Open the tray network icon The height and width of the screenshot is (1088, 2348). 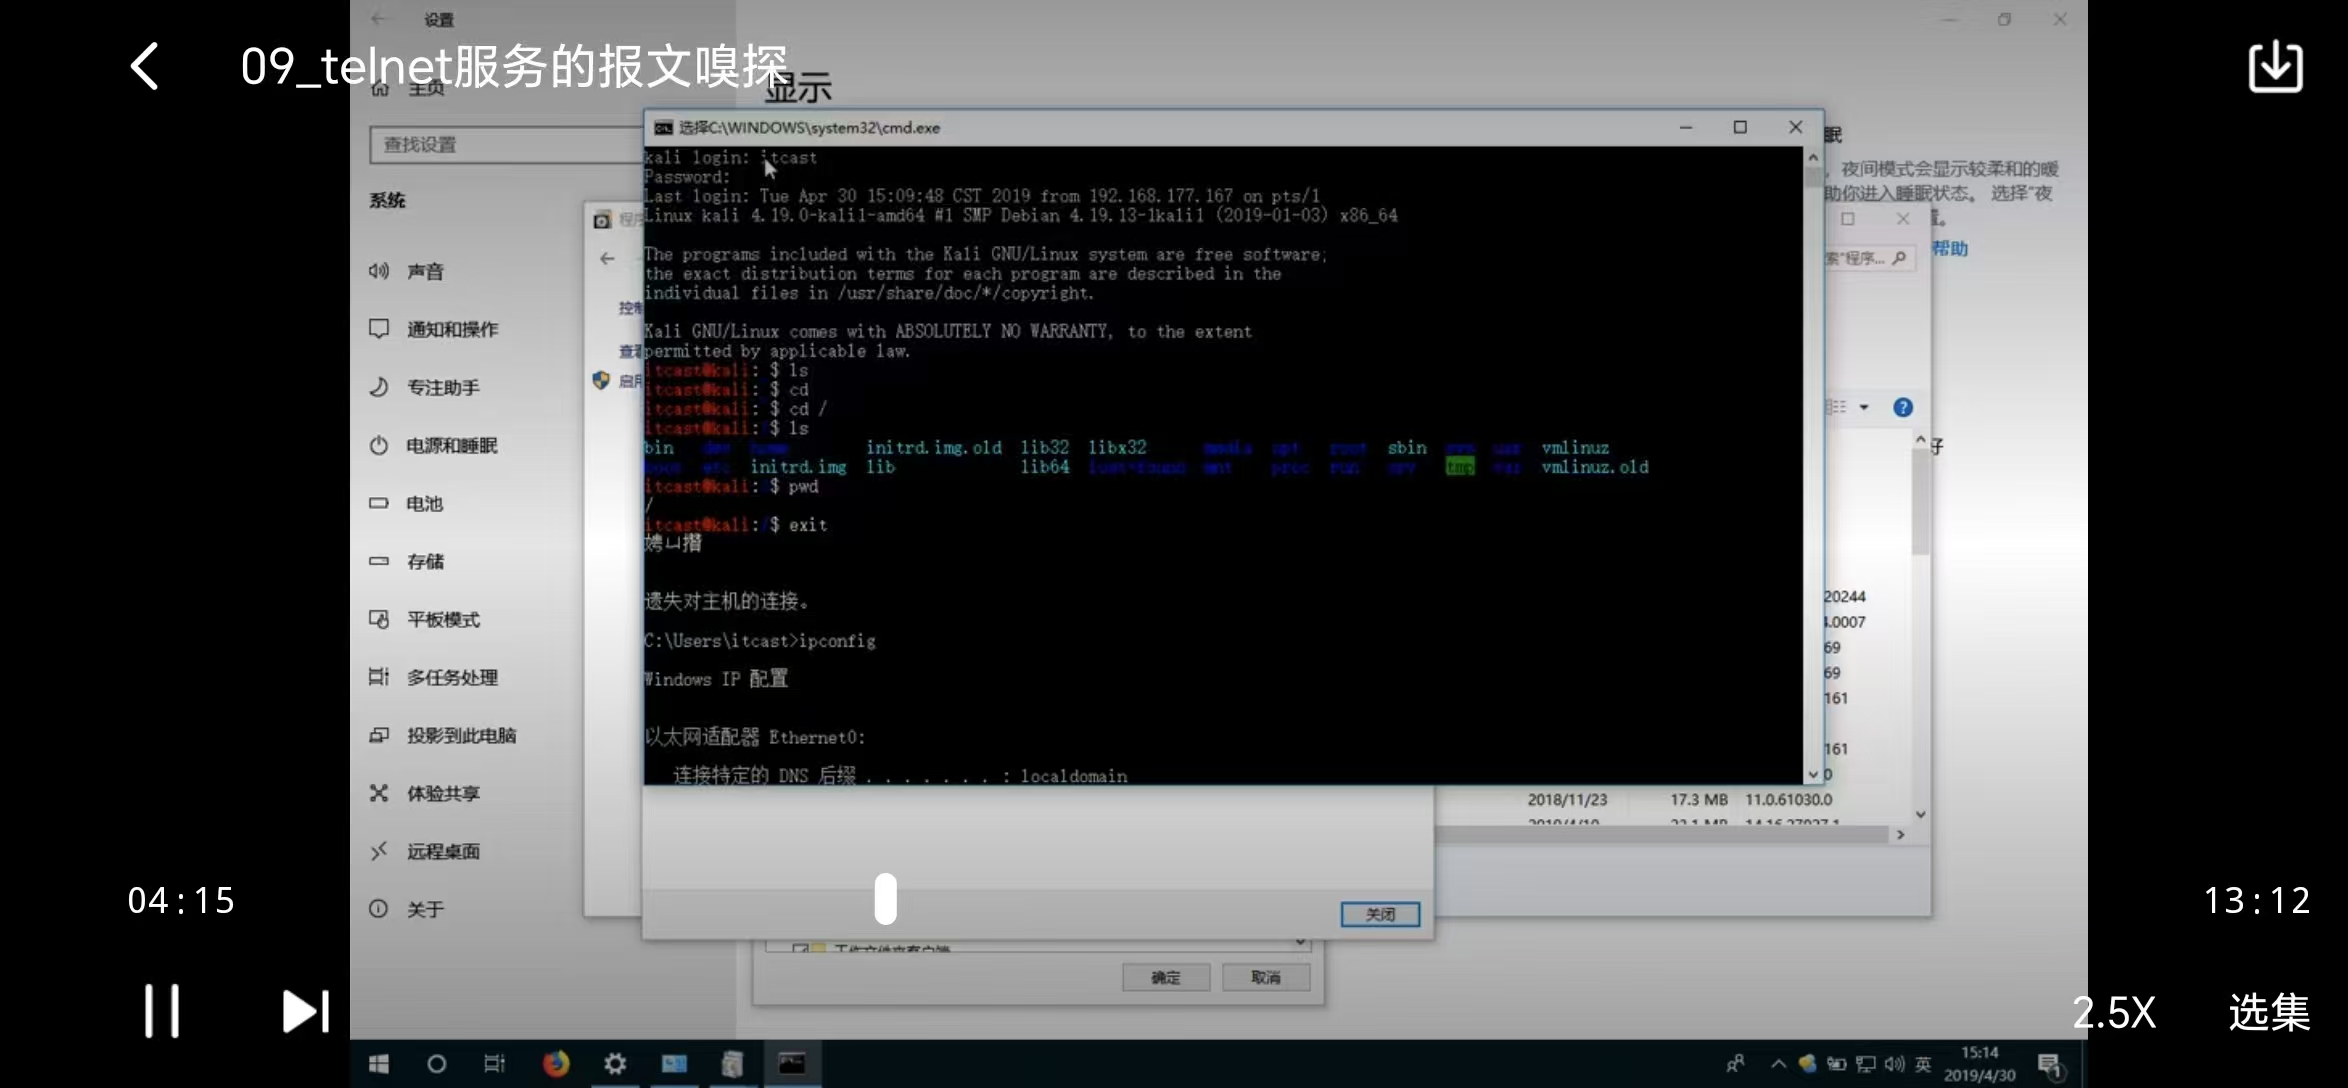pos(1865,1064)
